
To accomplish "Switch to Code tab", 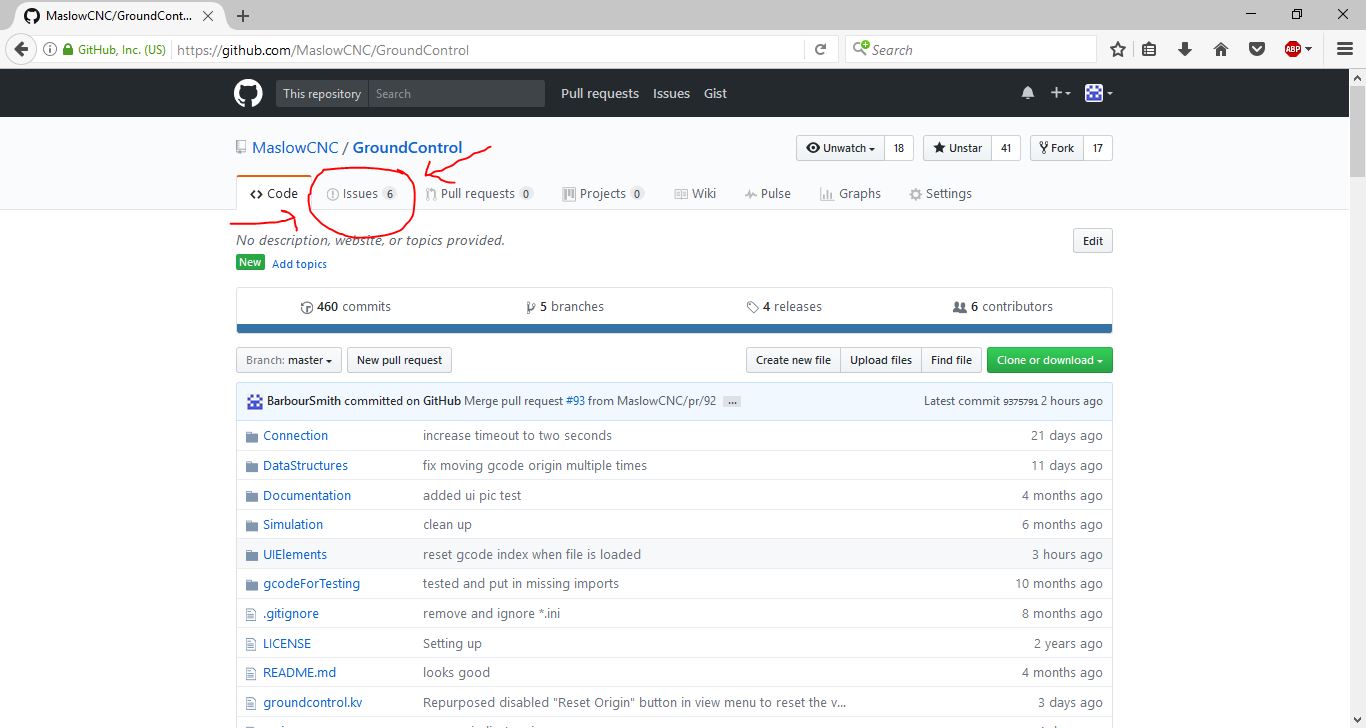I will (x=274, y=194).
